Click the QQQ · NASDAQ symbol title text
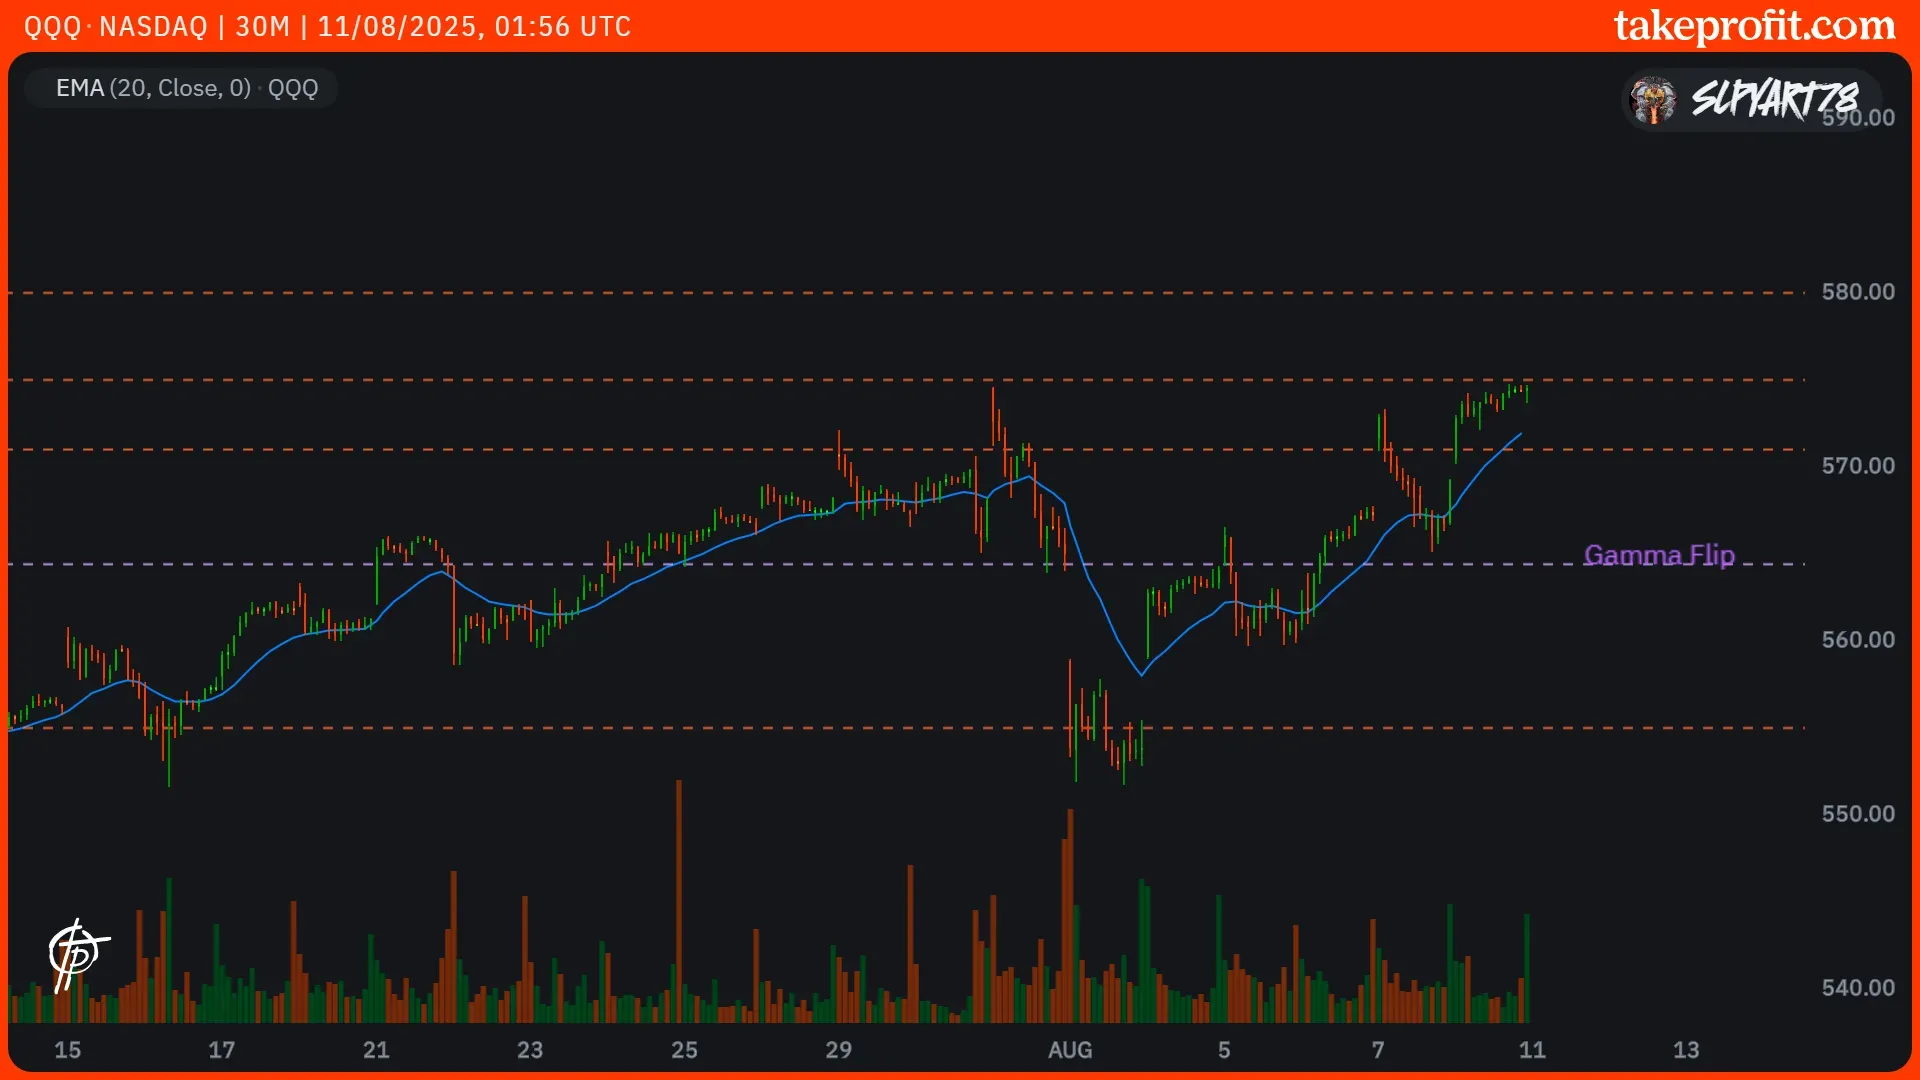The height and width of the screenshot is (1080, 1920). tap(116, 26)
